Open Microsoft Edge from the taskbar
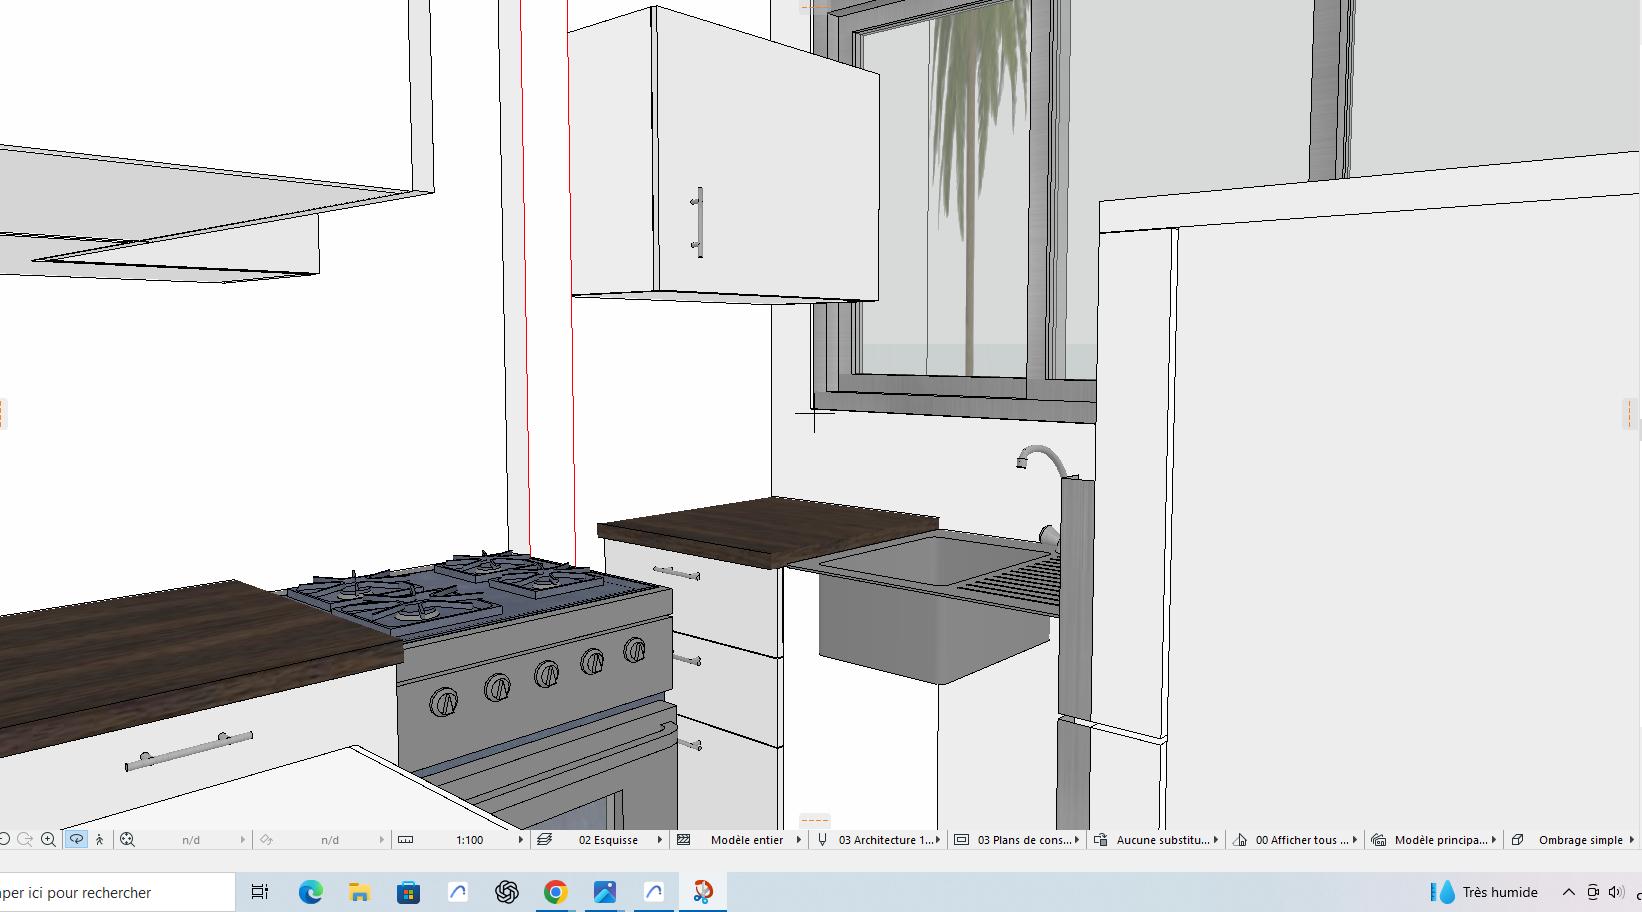This screenshot has height=912, width=1642. click(x=310, y=892)
